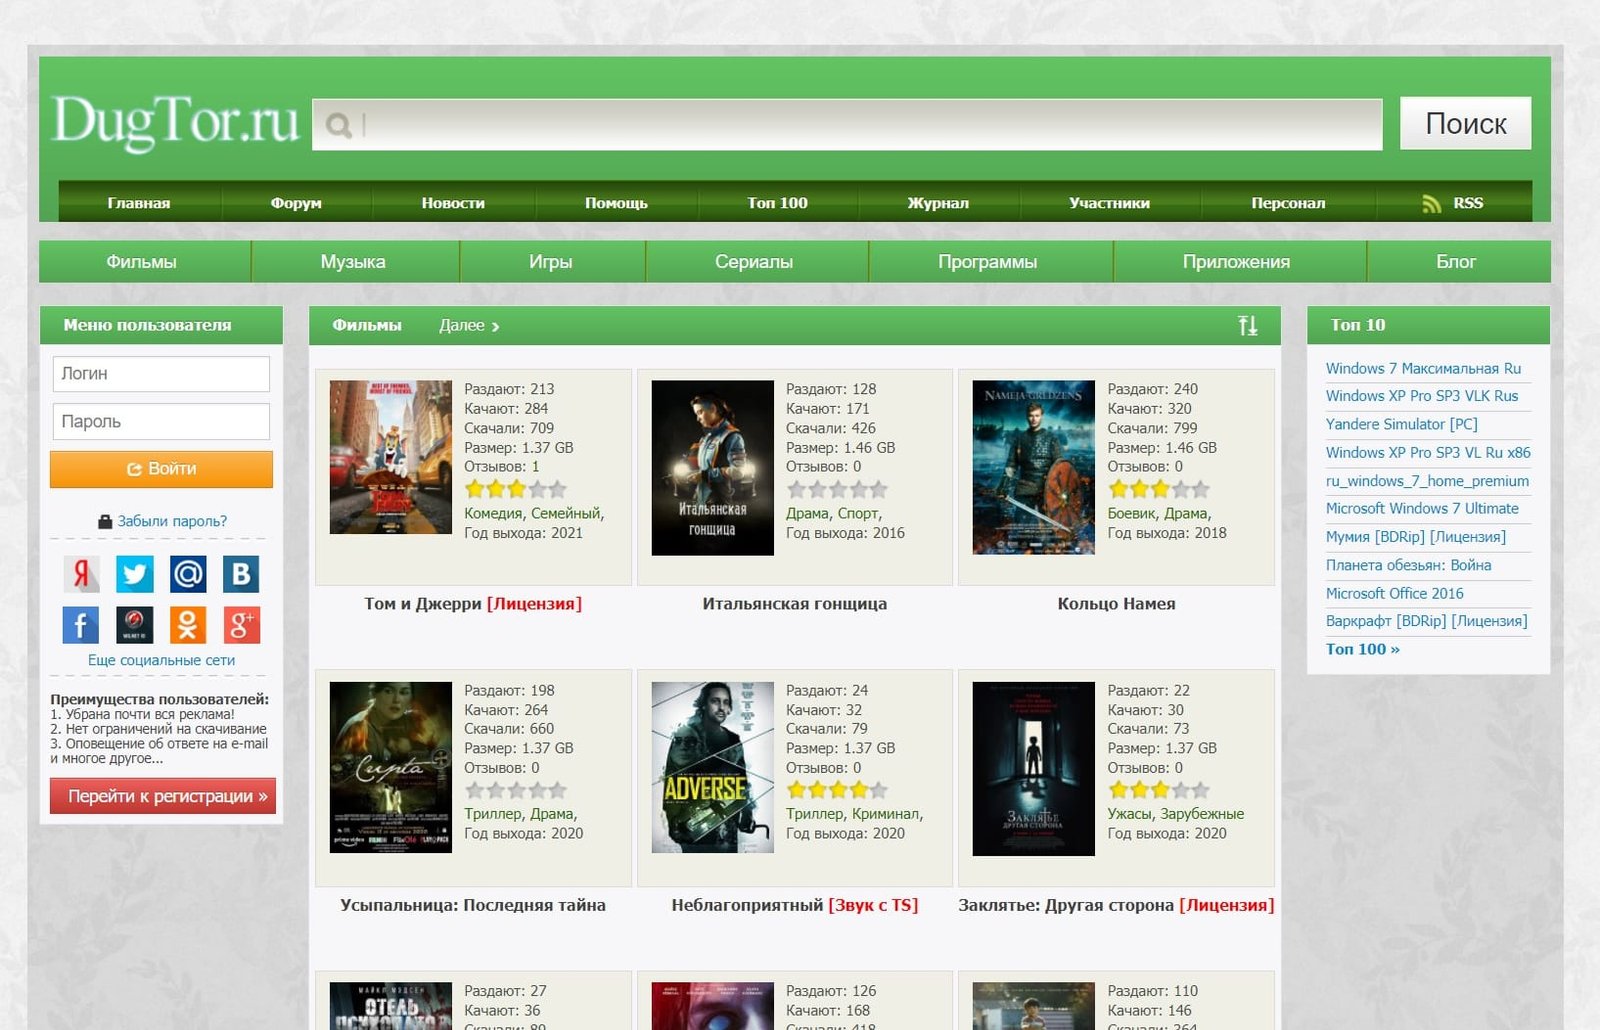Click the Google Plus login icon
This screenshot has height=1030, width=1600.
pyautogui.click(x=240, y=625)
